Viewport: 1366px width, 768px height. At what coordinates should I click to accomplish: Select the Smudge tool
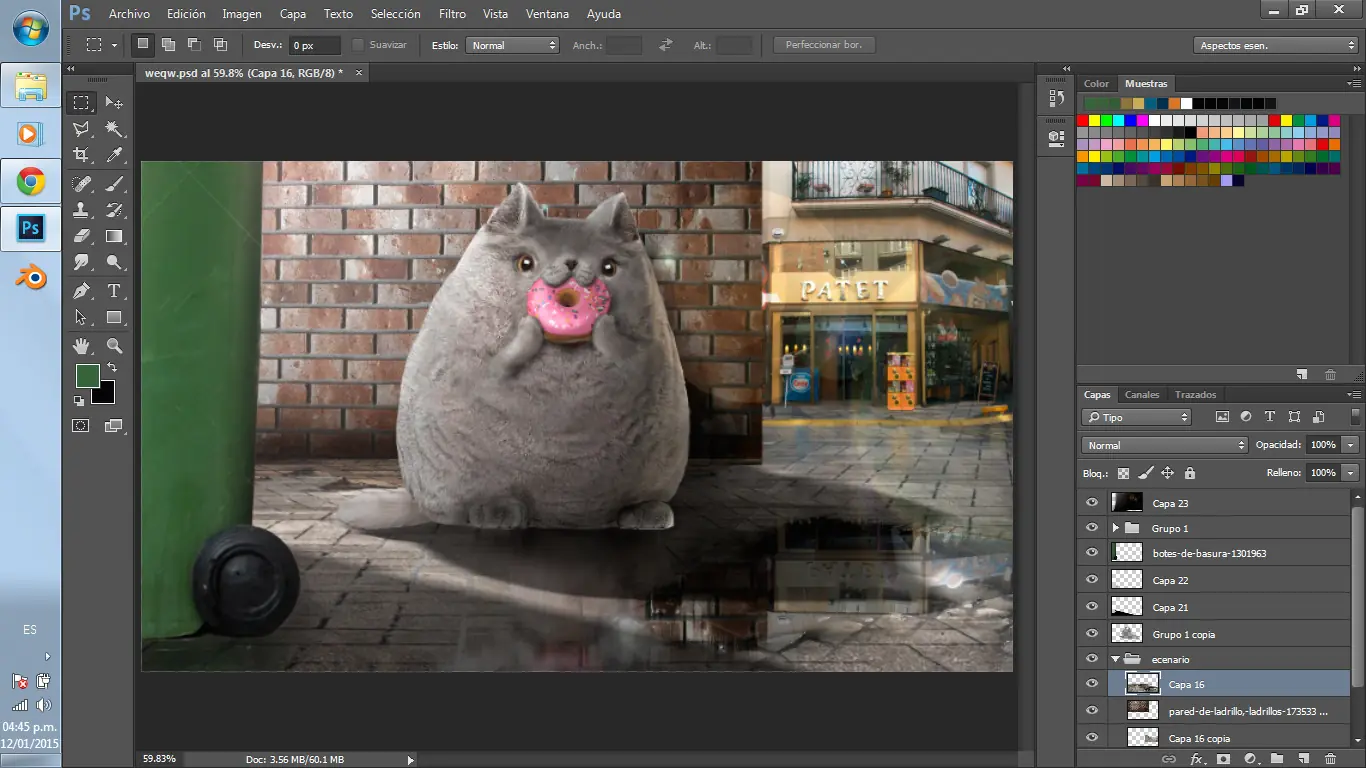click(82, 262)
